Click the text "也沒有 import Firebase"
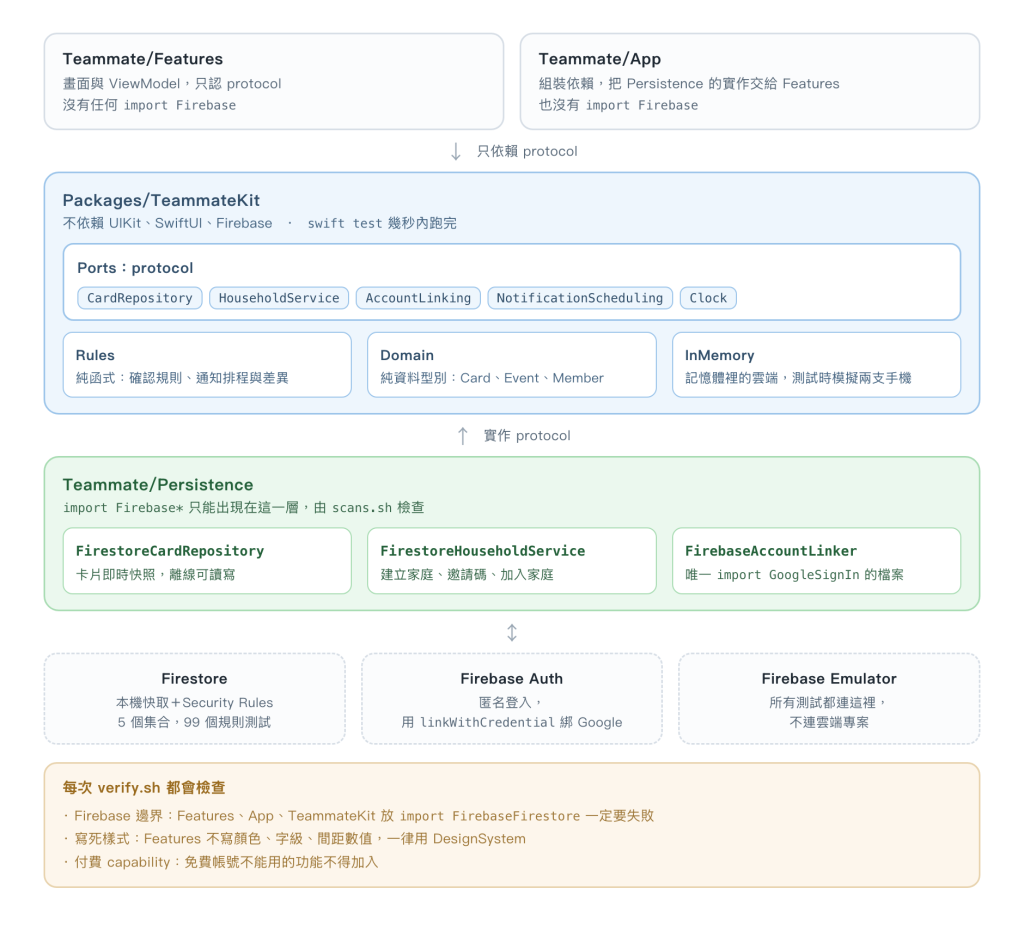This screenshot has width=1024, height=937. pyautogui.click(x=618, y=105)
